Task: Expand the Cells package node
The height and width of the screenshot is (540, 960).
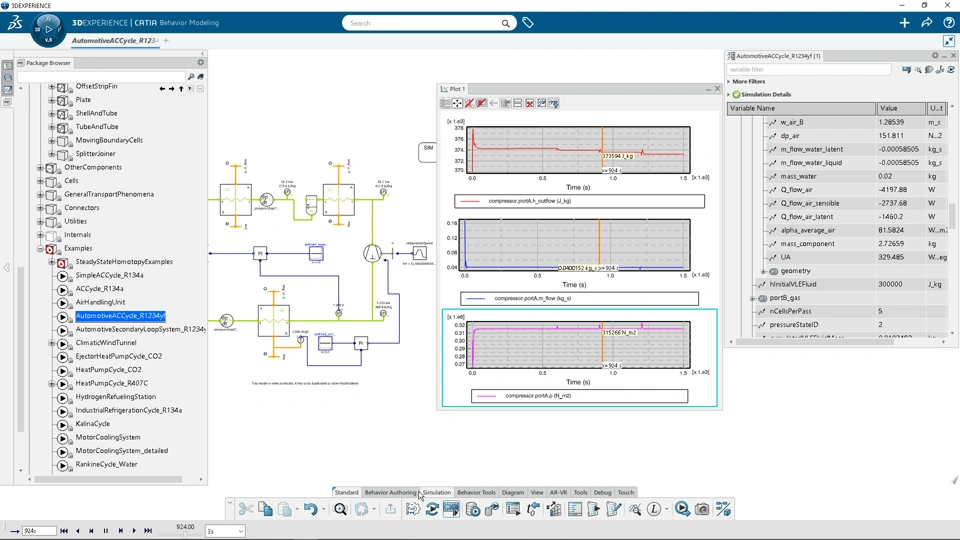Action: pyautogui.click(x=40, y=181)
